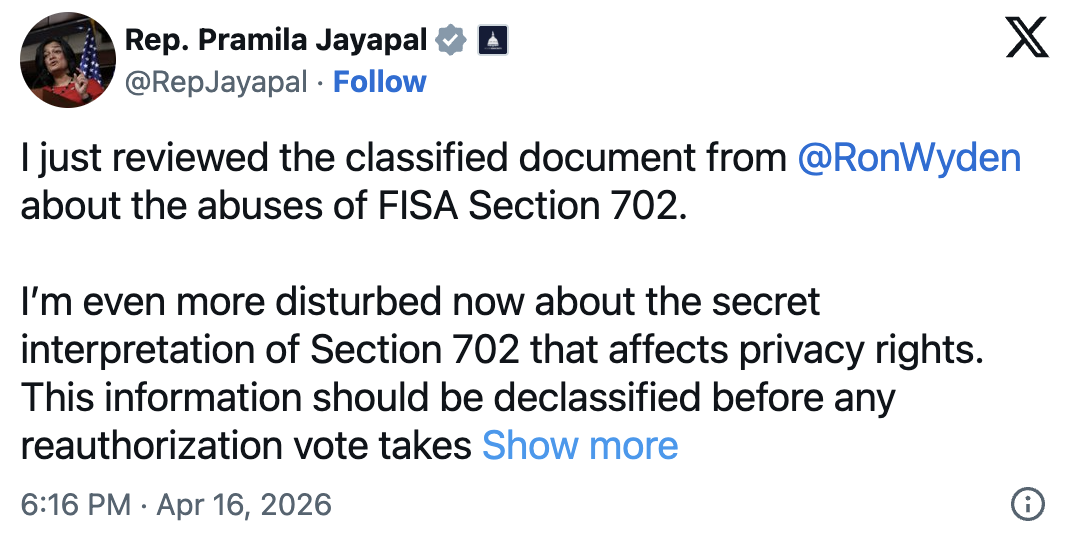Click the 6:16 PM time text
Image resolution: width=1074 pixels, height=542 pixels.
(x=75, y=505)
